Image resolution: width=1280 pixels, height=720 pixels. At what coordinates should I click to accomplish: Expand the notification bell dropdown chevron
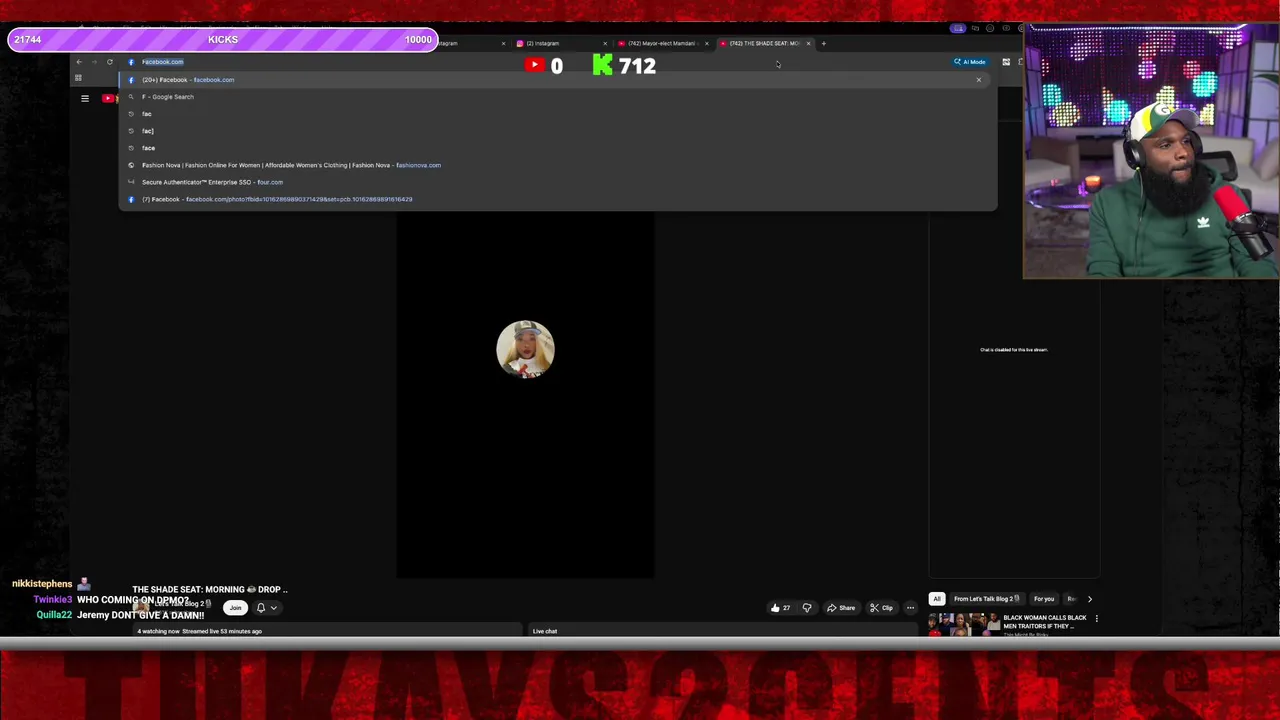click(x=273, y=608)
